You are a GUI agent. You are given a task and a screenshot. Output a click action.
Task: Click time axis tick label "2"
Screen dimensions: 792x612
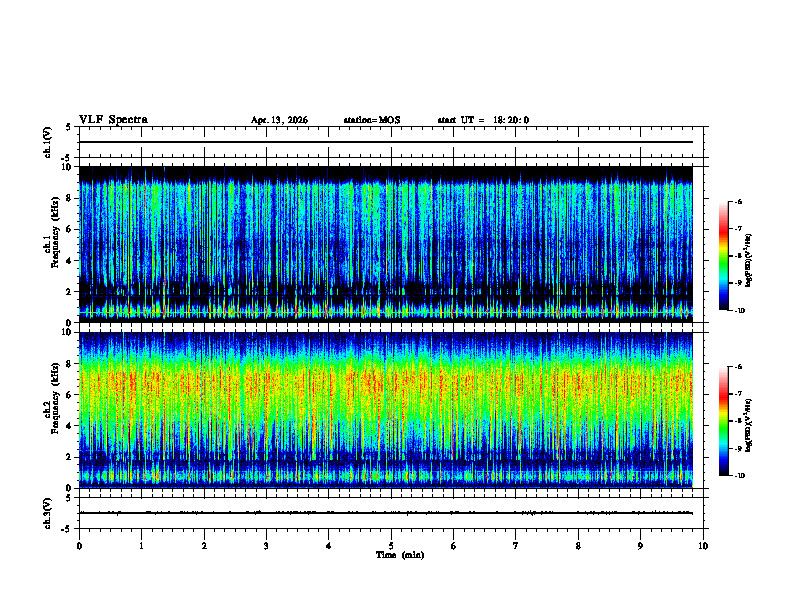tap(204, 546)
